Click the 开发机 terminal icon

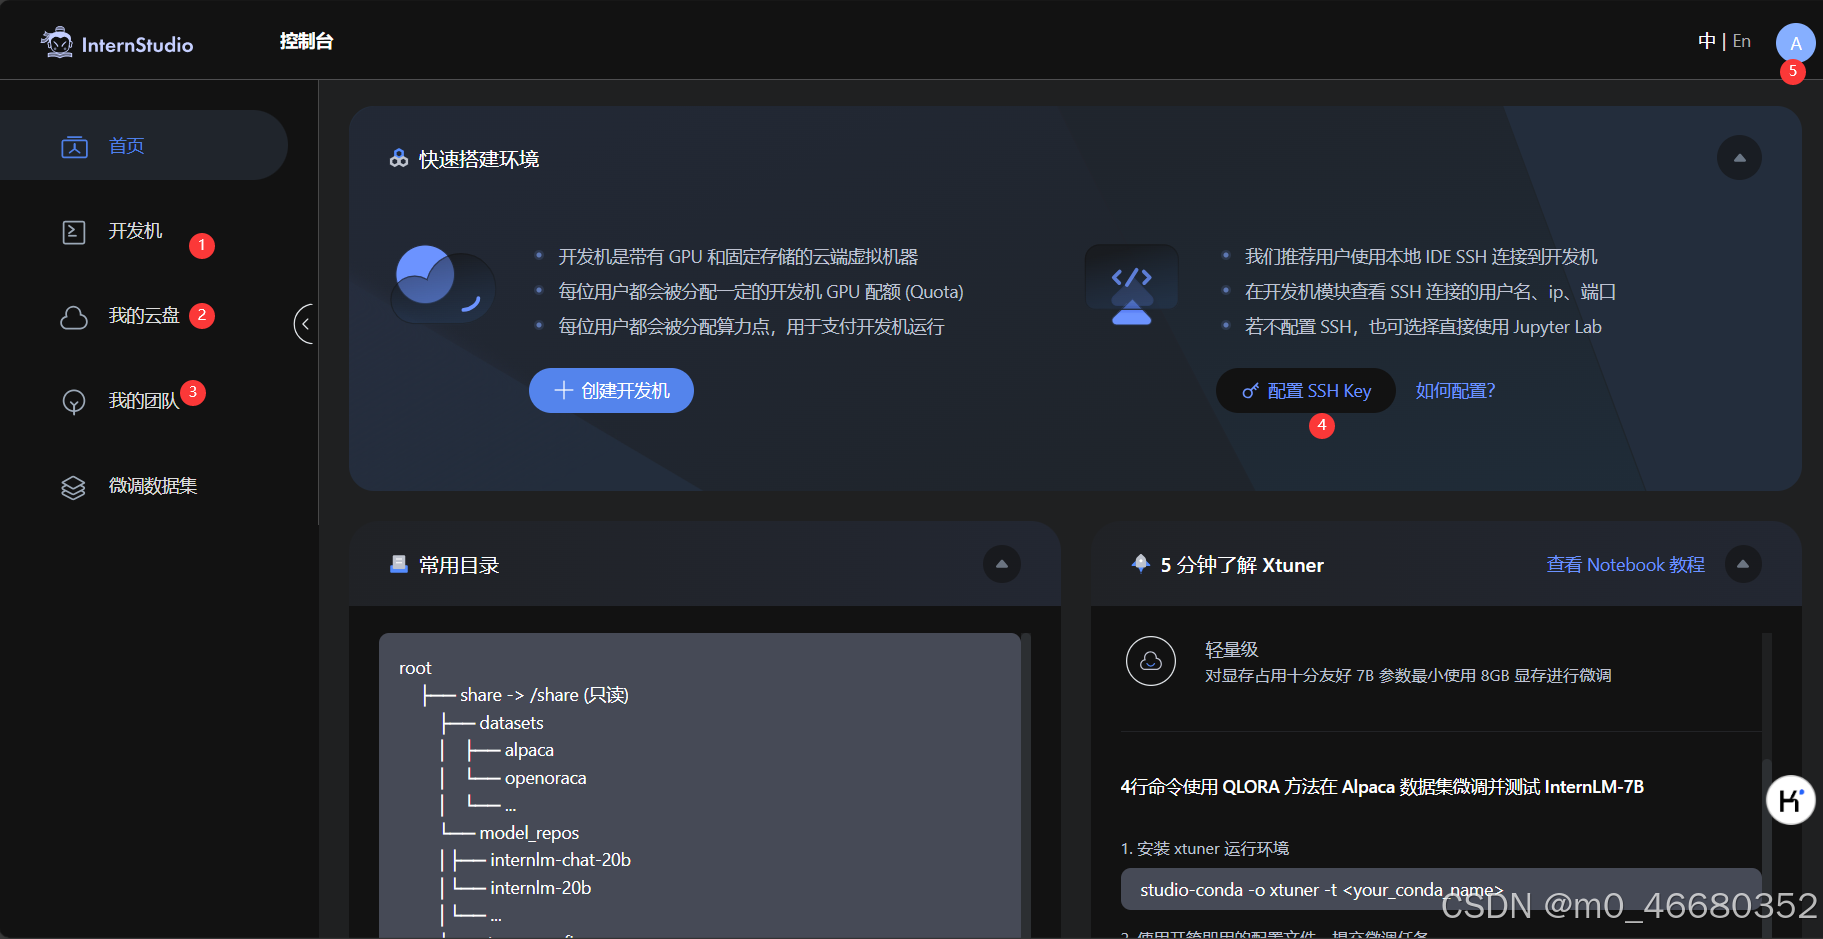tap(74, 232)
